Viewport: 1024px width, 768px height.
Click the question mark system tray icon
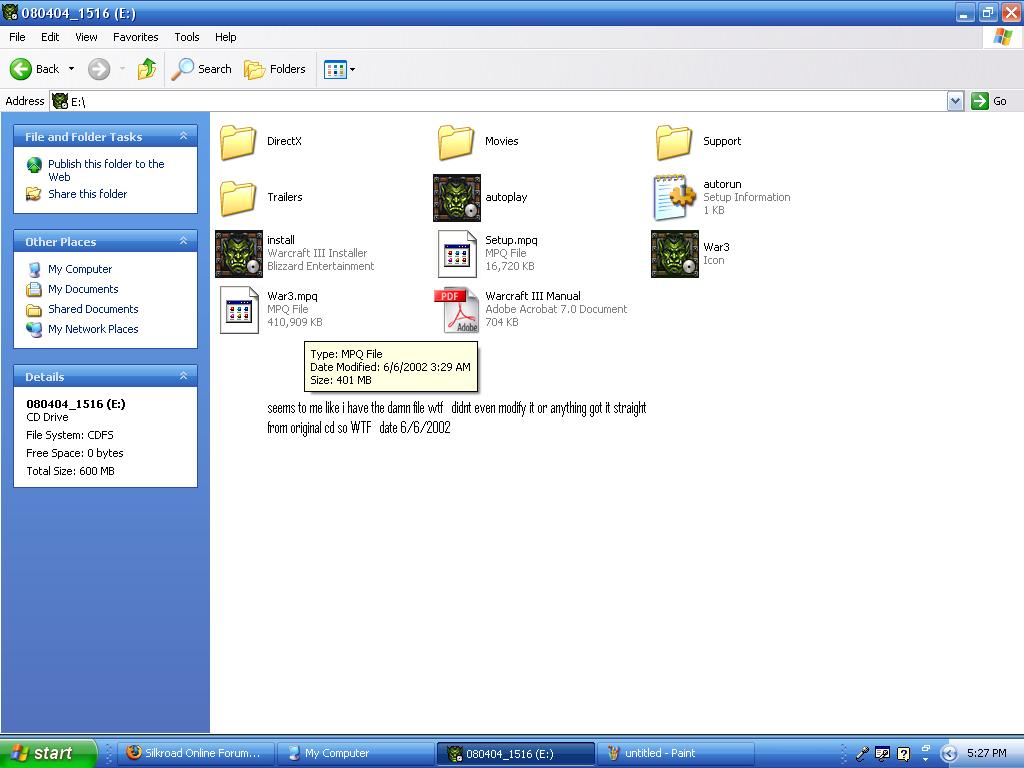(x=903, y=754)
